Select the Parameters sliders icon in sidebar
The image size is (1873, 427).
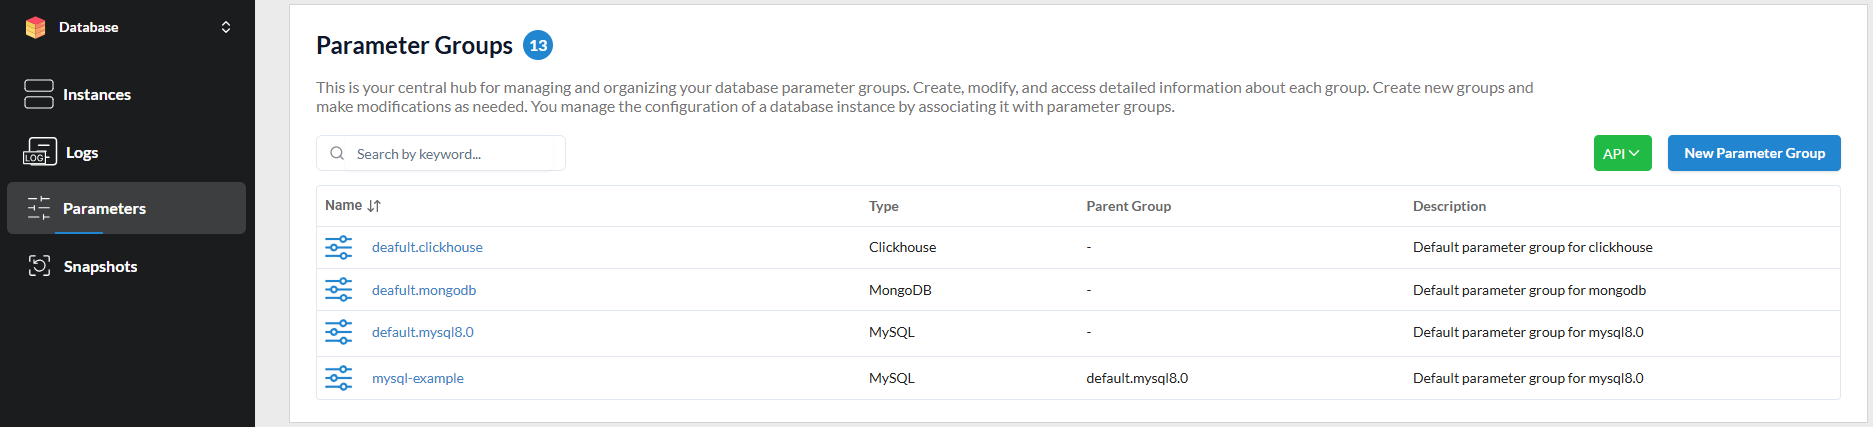pyautogui.click(x=39, y=208)
